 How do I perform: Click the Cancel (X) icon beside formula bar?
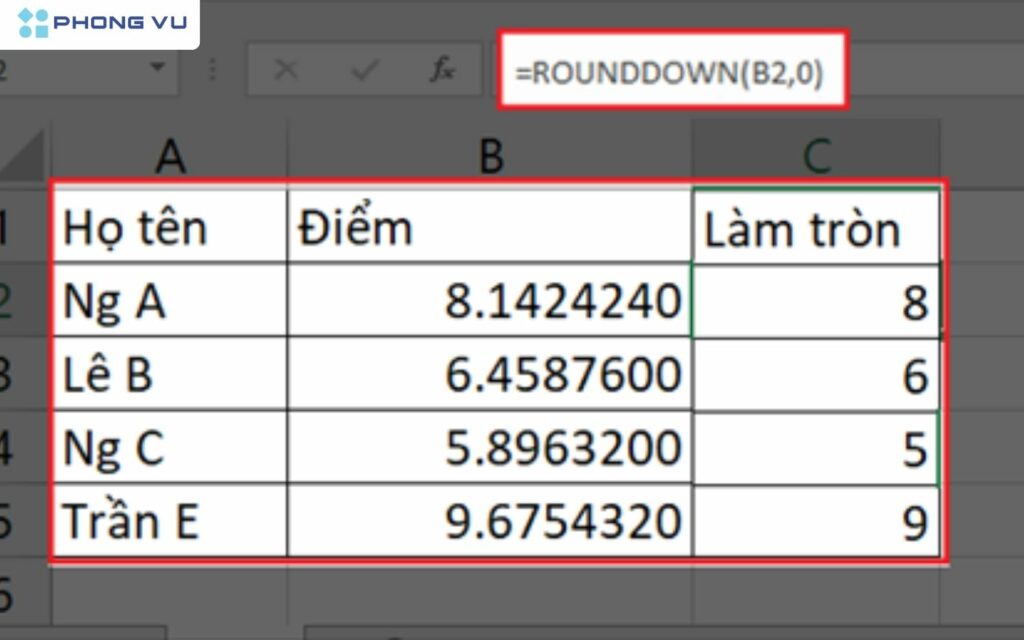click(x=287, y=70)
